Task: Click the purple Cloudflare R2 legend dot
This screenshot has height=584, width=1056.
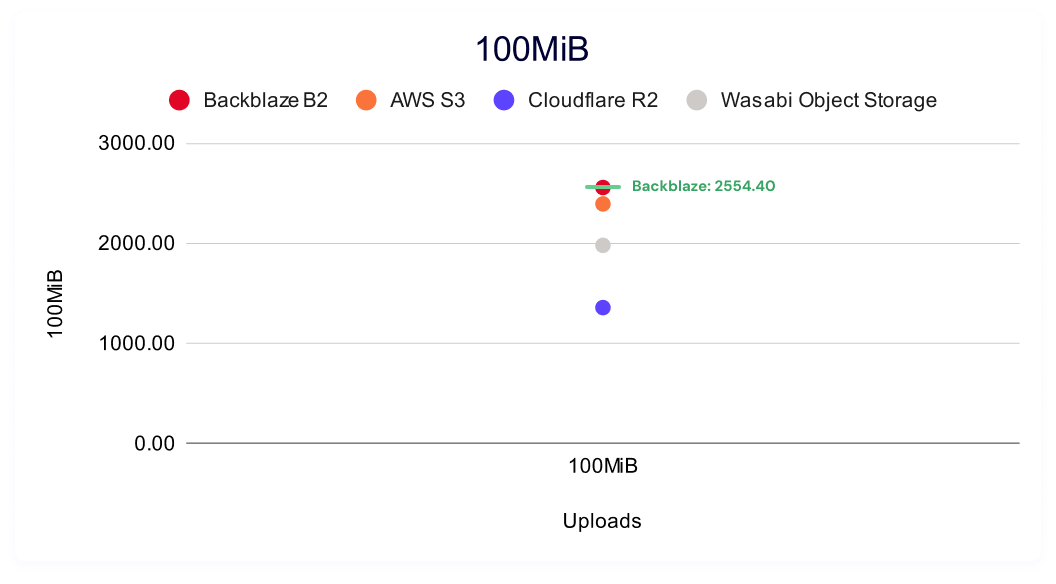Action: click(x=505, y=100)
